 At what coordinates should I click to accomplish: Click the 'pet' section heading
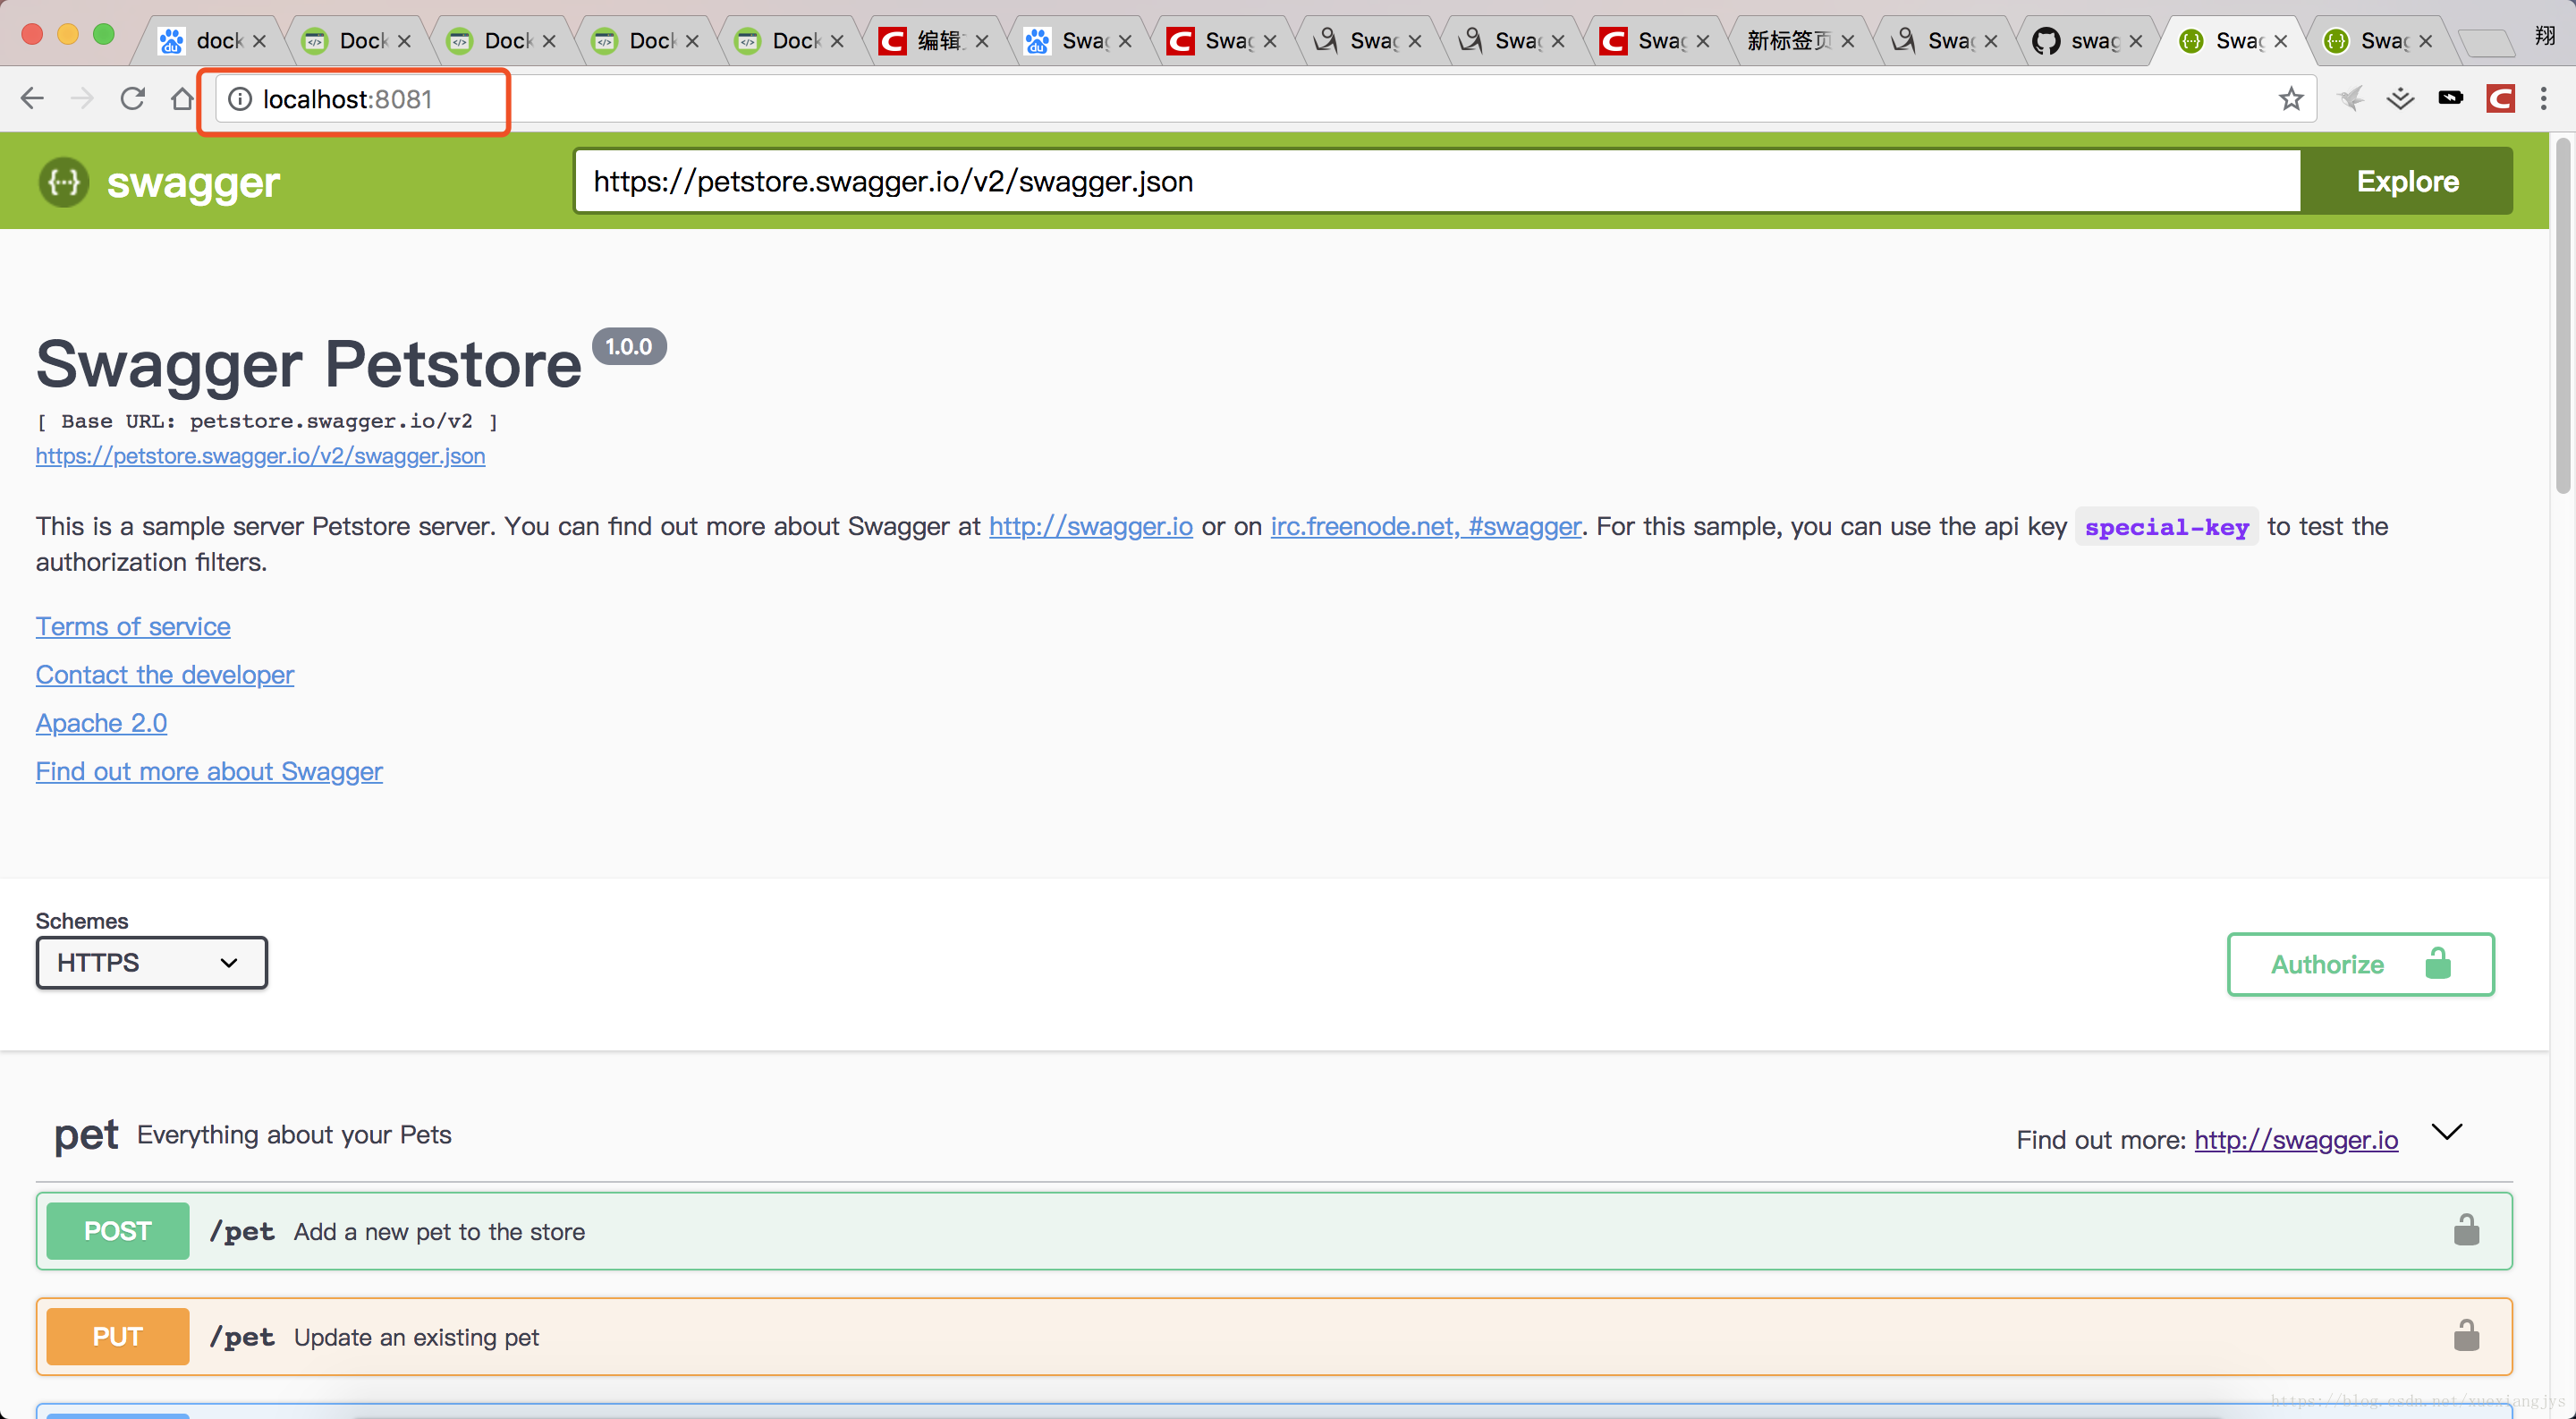[x=86, y=1135]
